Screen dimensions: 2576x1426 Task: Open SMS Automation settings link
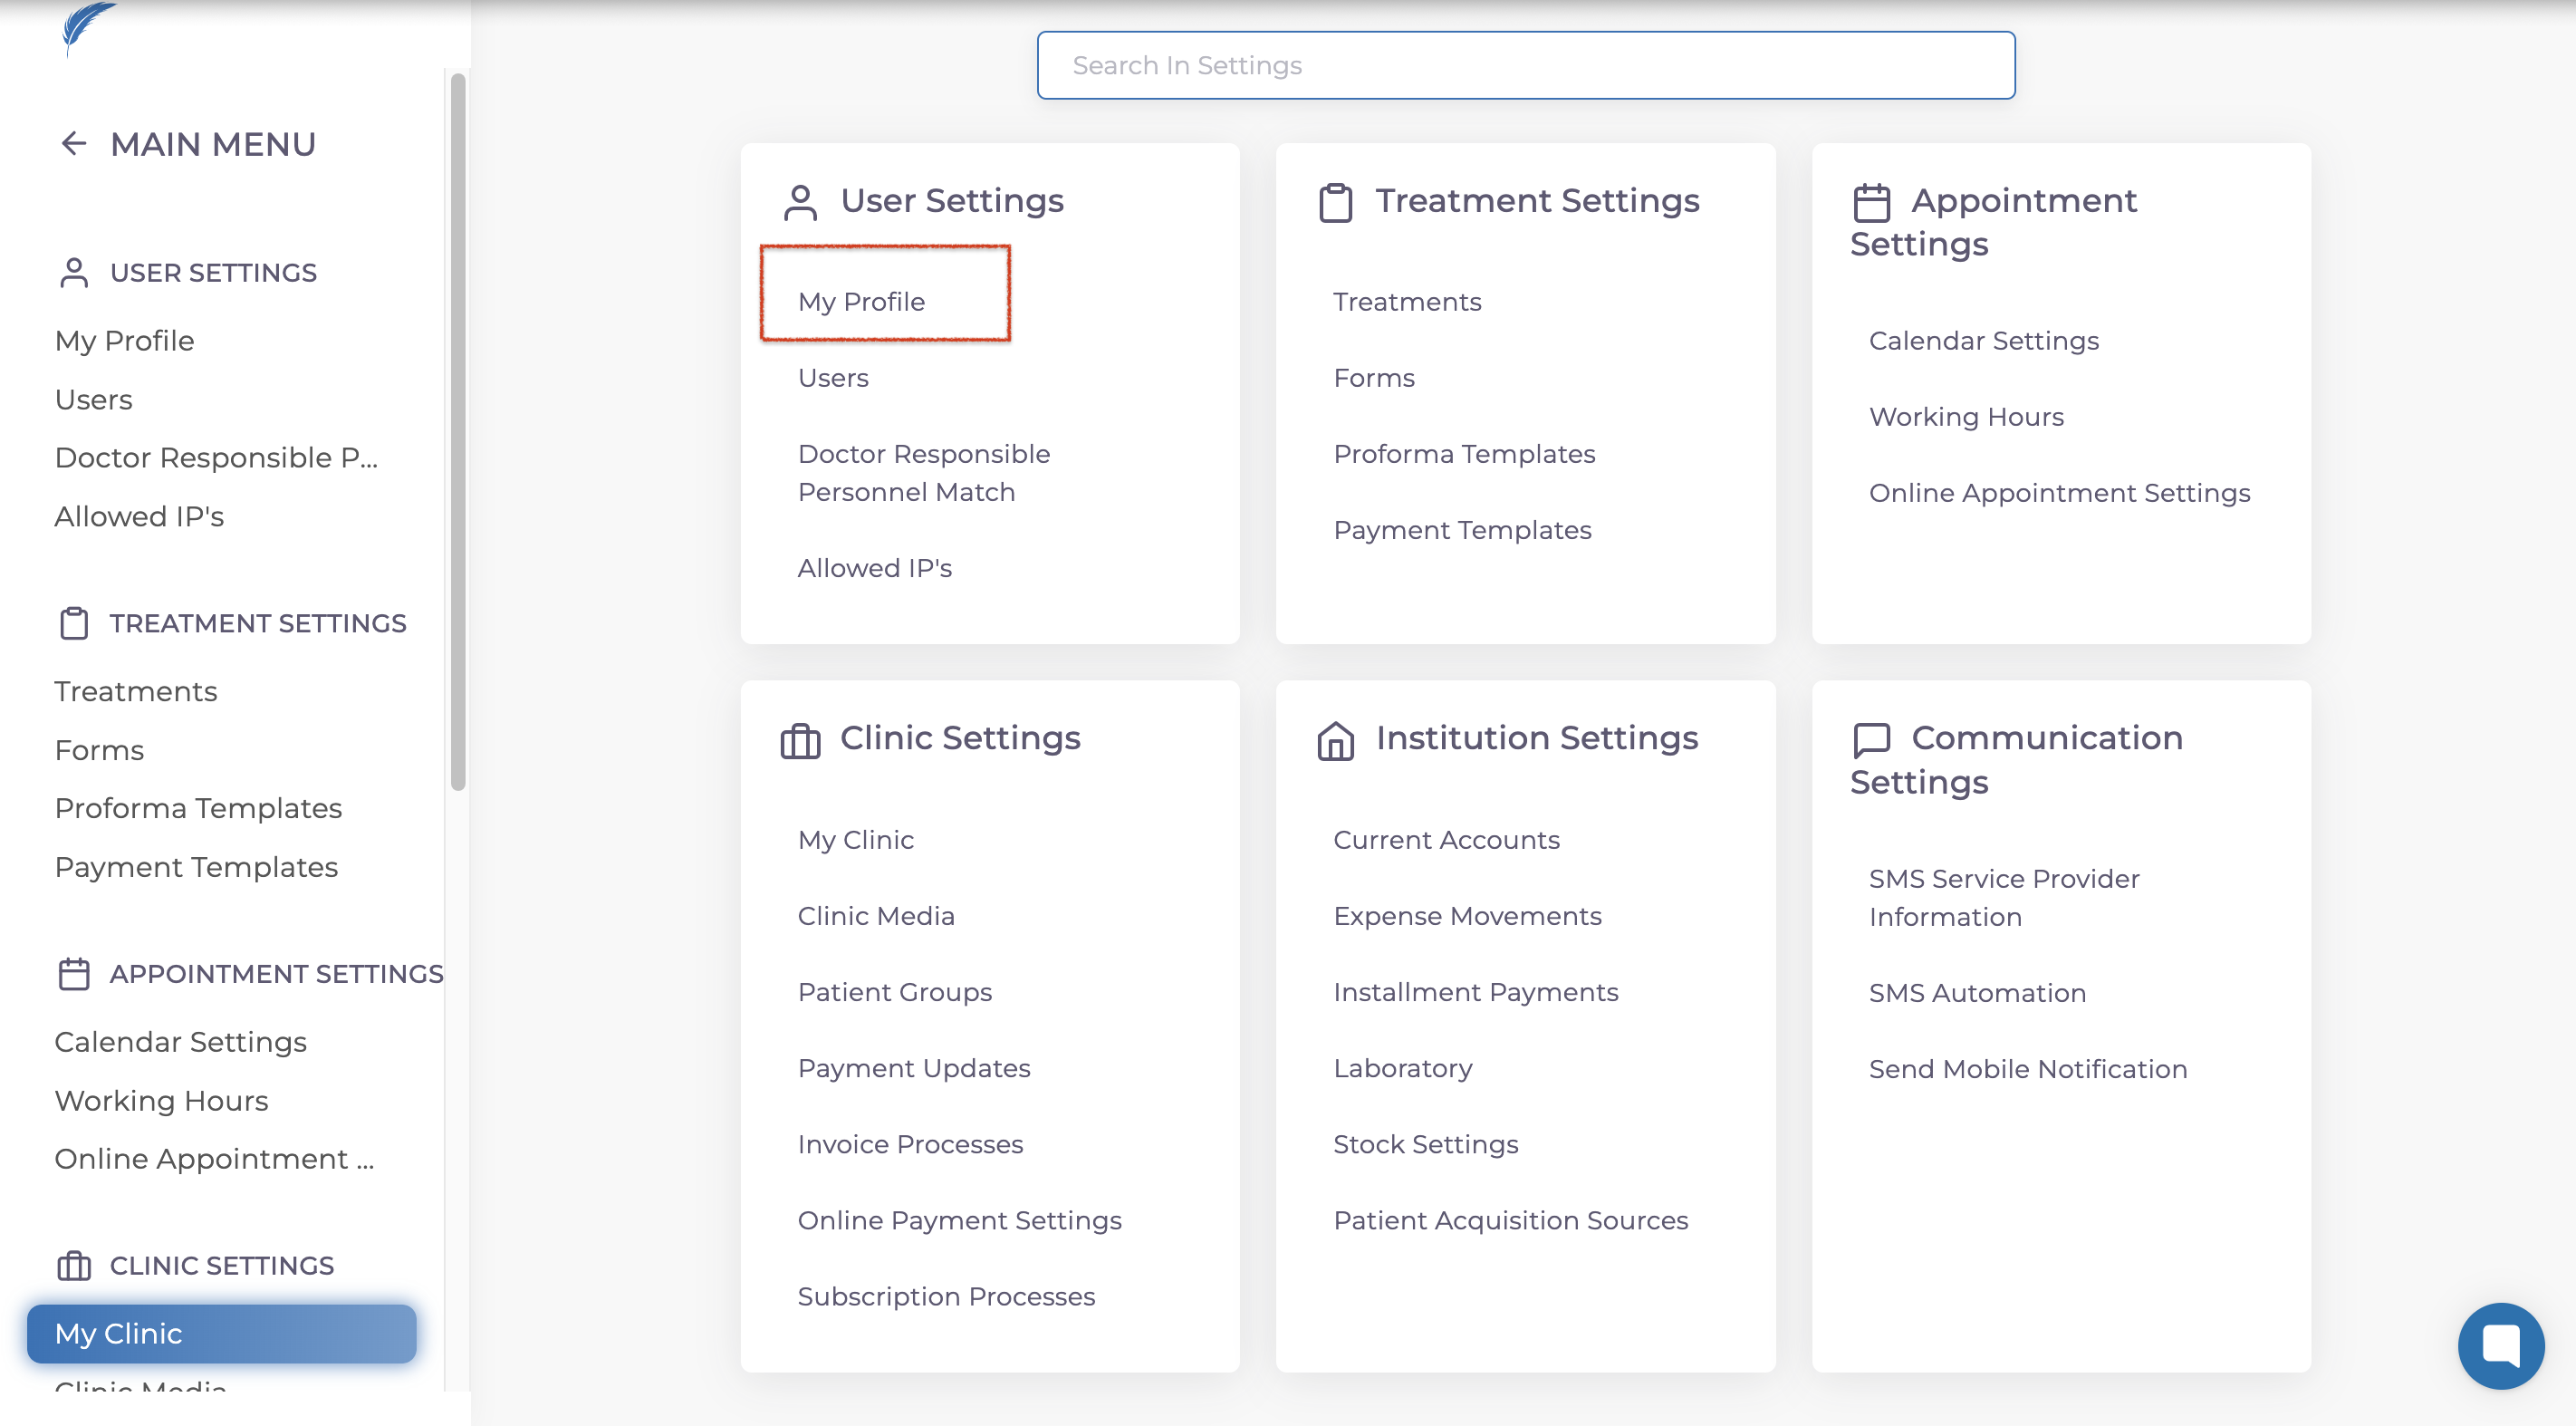tap(1977, 992)
